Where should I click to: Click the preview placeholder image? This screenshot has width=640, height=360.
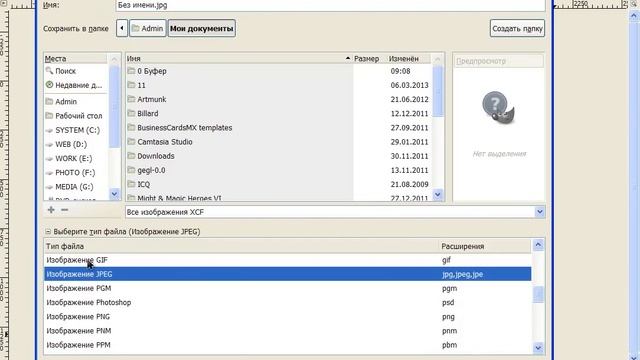(498, 108)
